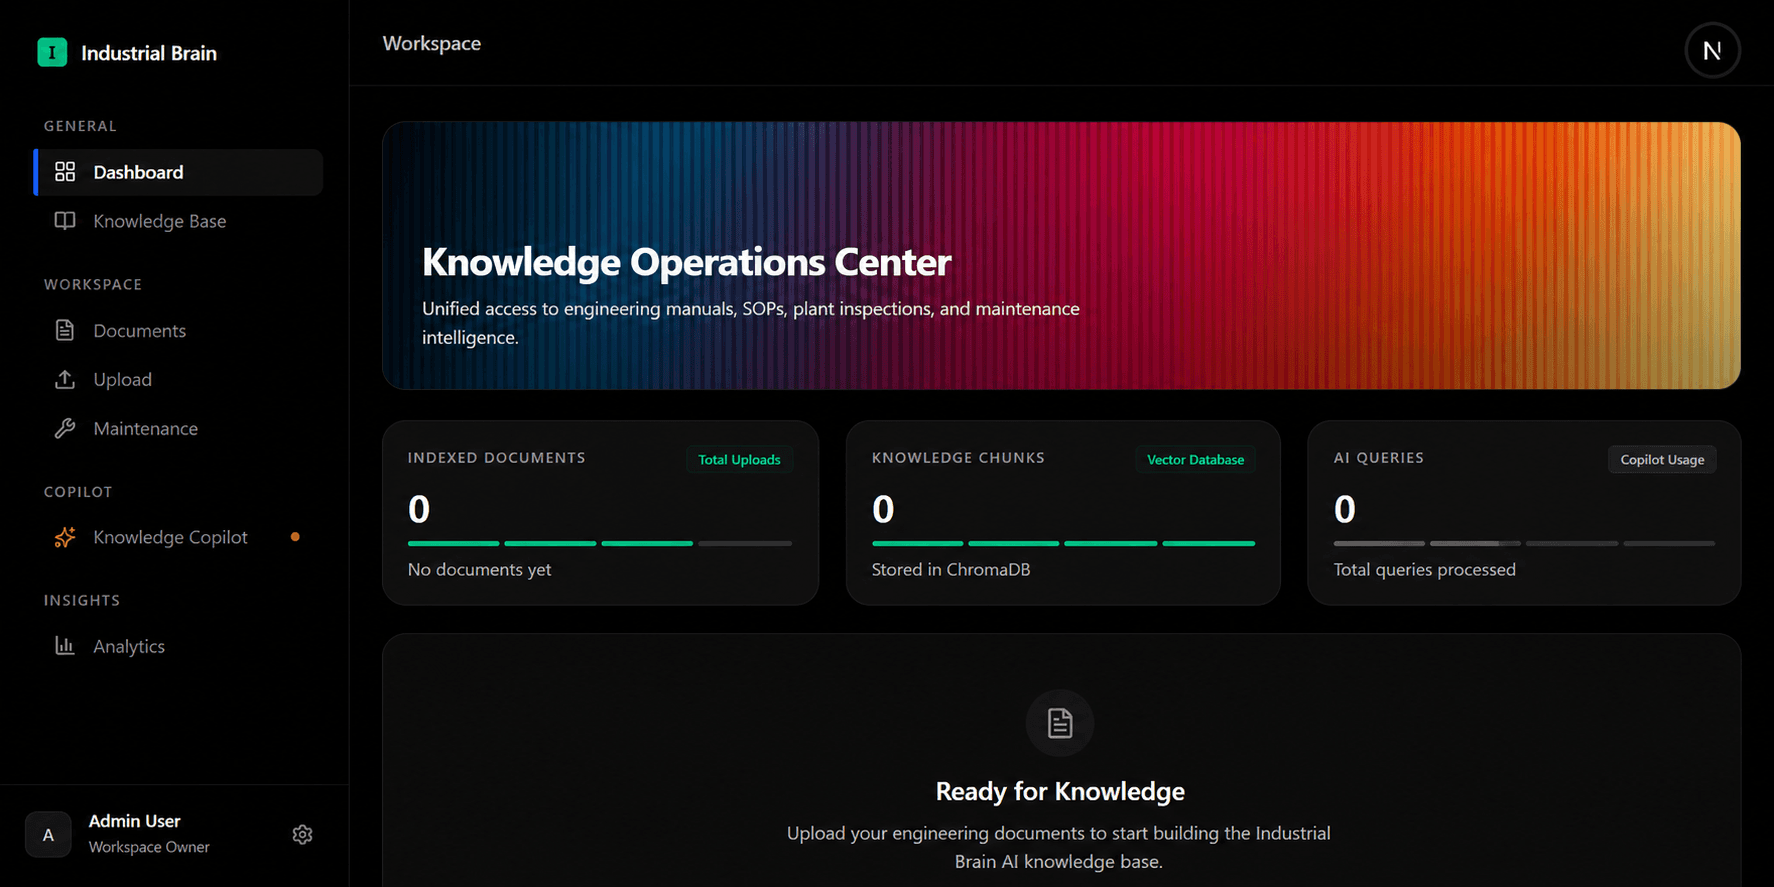
Task: Click the Total Uploads badge
Action: pyautogui.click(x=739, y=459)
